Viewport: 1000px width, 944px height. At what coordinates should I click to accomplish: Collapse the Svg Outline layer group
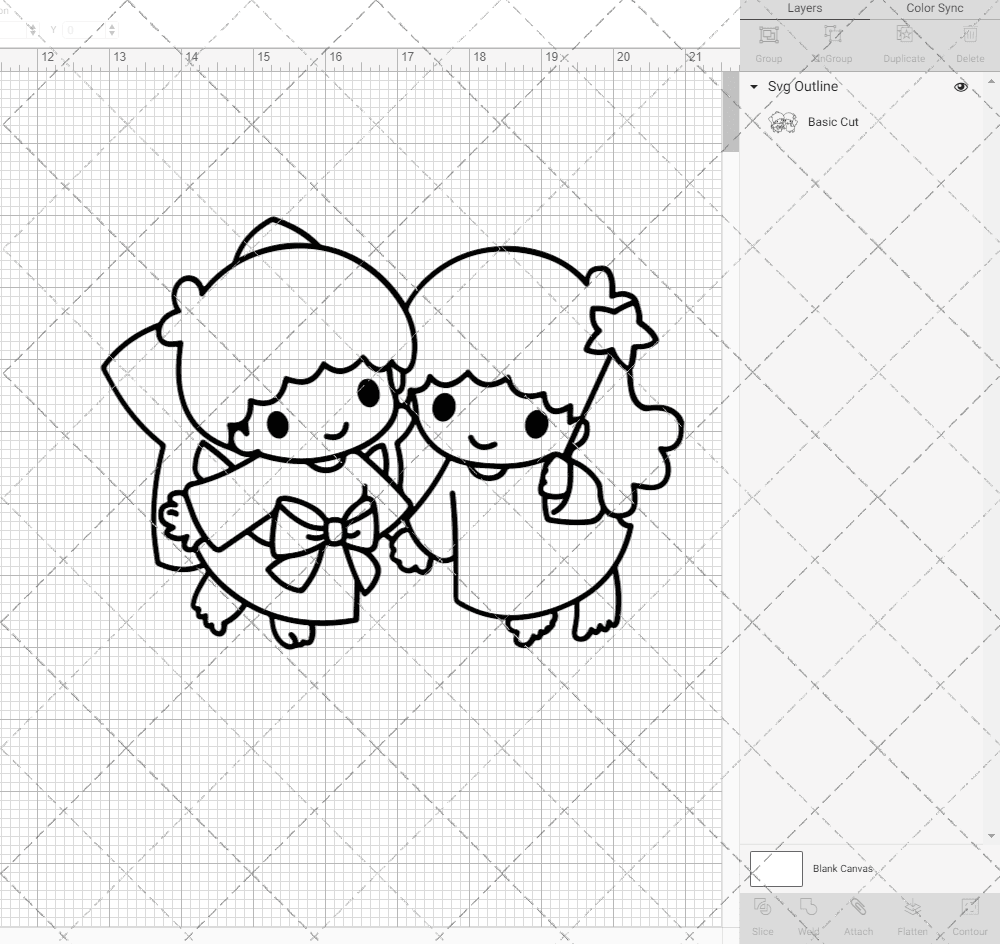(x=752, y=87)
